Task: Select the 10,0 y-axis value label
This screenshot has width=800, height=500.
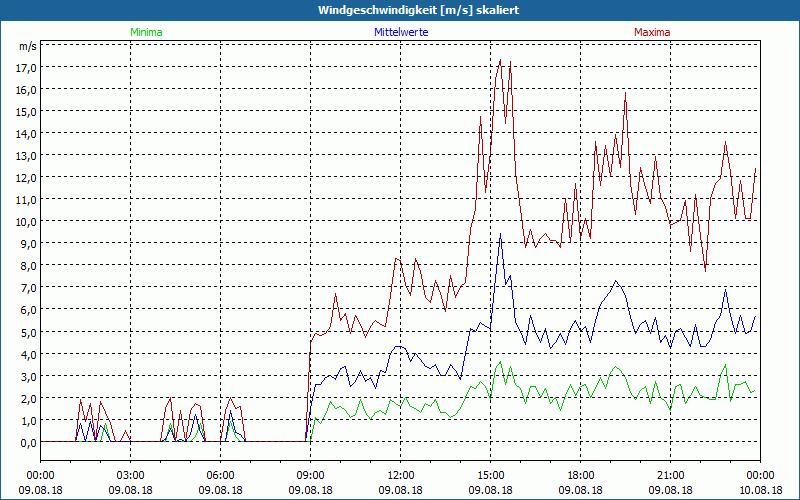Action: tap(26, 221)
